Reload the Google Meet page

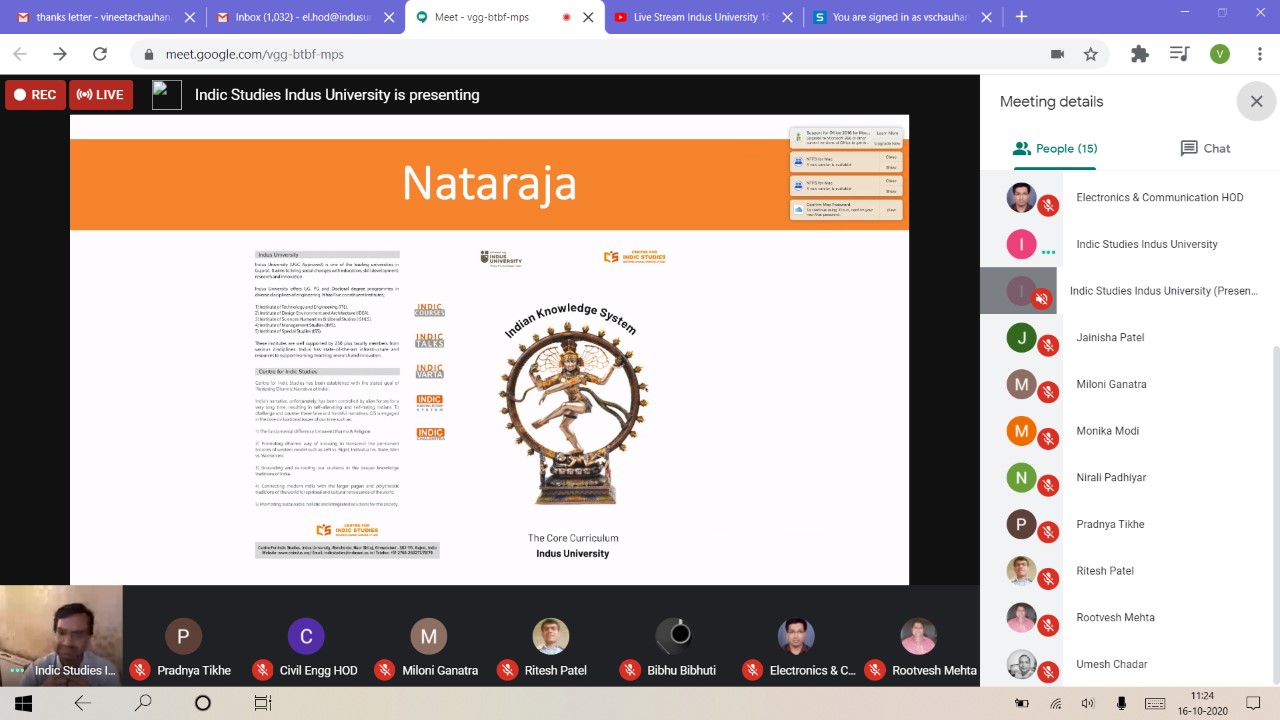99,54
